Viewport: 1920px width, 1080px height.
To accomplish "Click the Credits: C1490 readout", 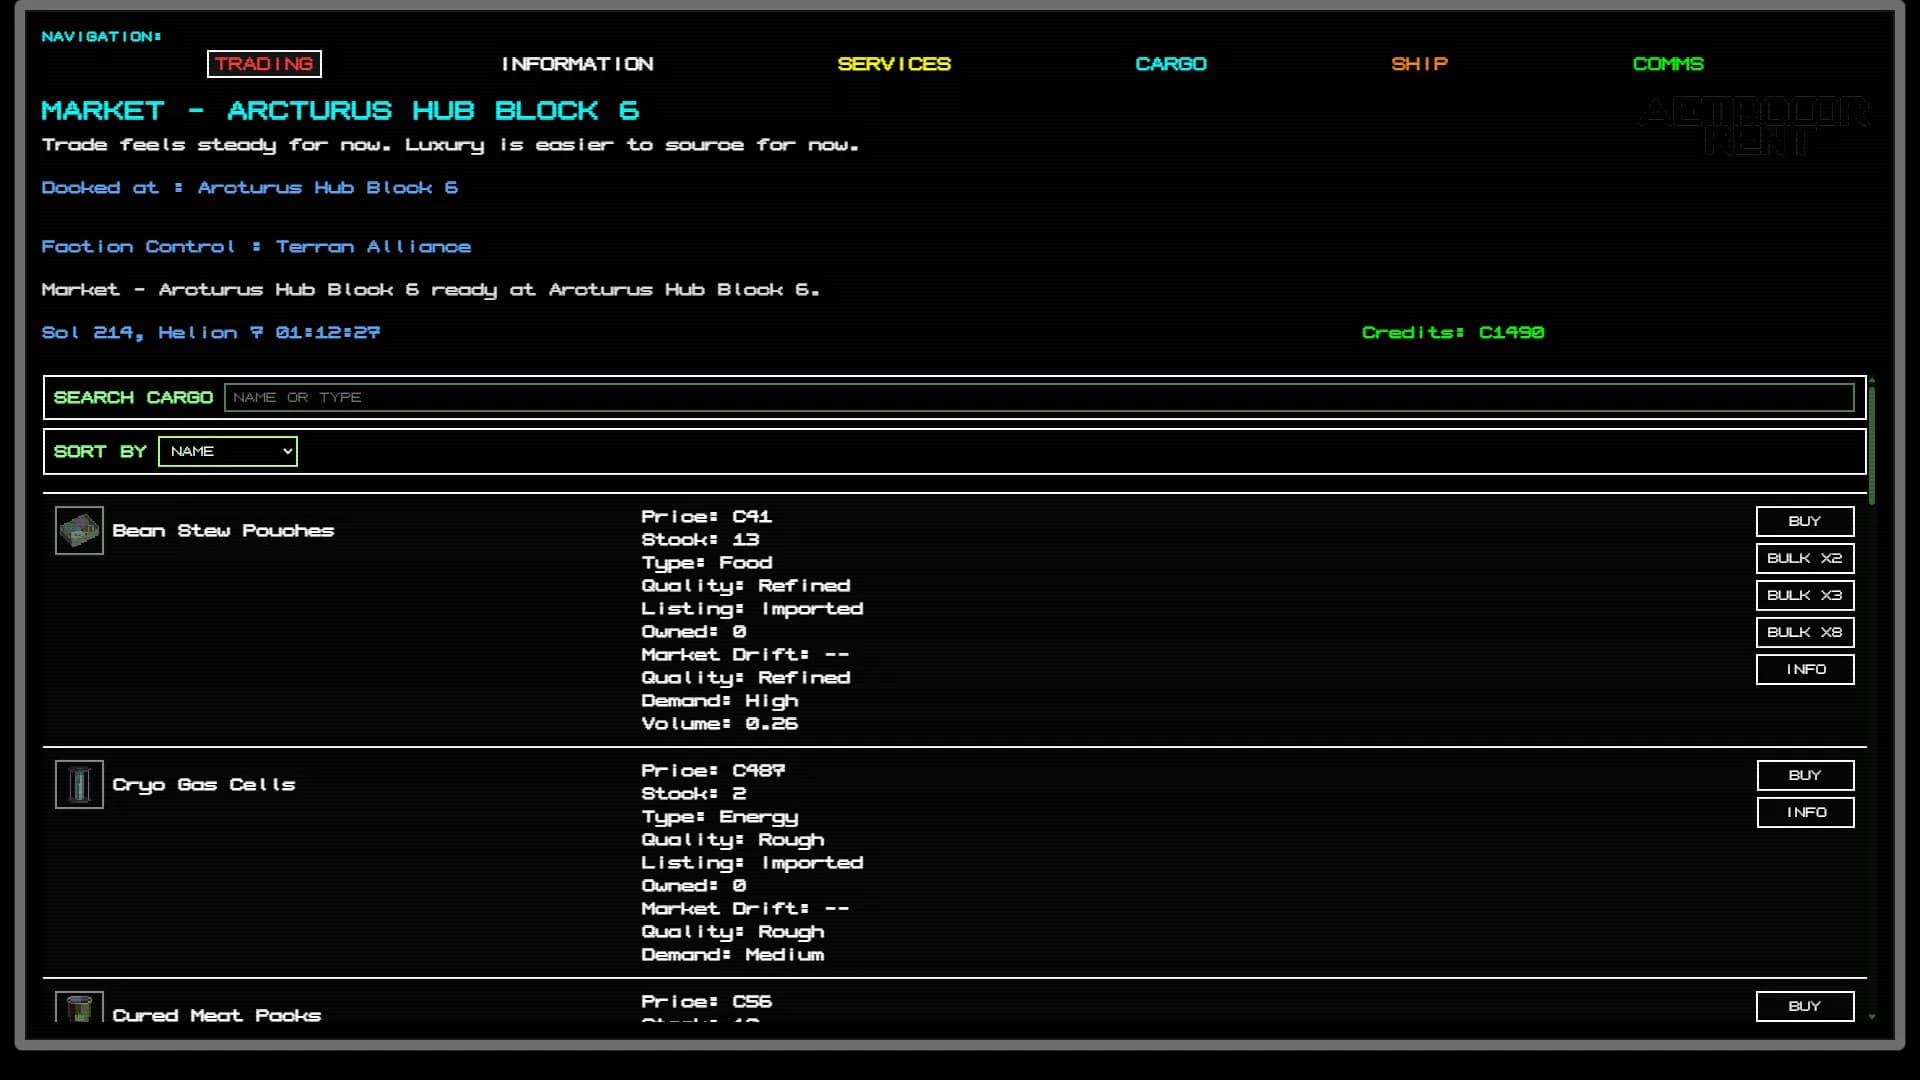I will point(1453,332).
